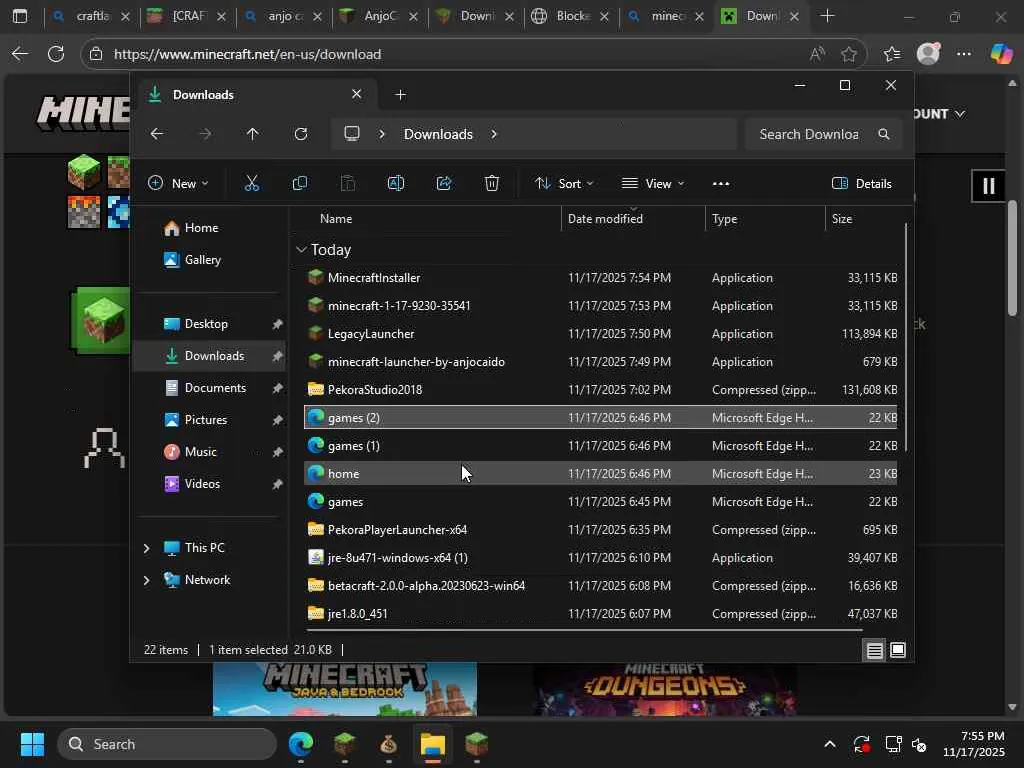Screen dimensions: 1024x768
Task: Click the search magnifier in Search Downloads box
Action: [x=884, y=134]
